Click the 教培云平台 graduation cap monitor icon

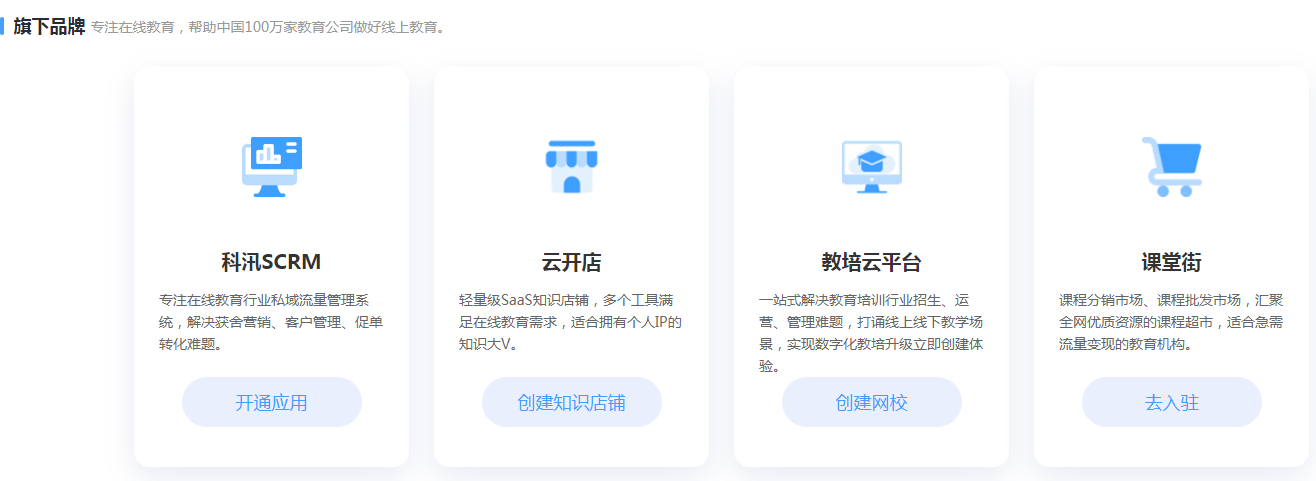coord(871,166)
